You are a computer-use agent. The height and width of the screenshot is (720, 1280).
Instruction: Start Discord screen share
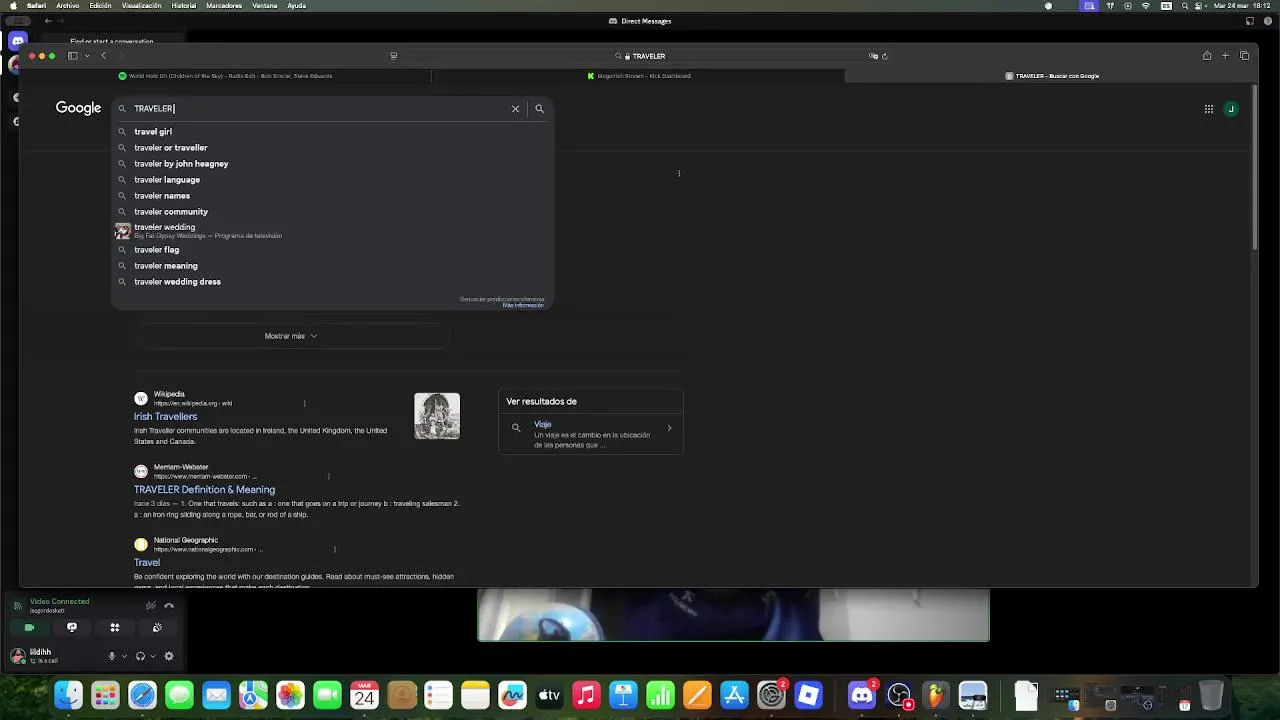click(x=72, y=628)
